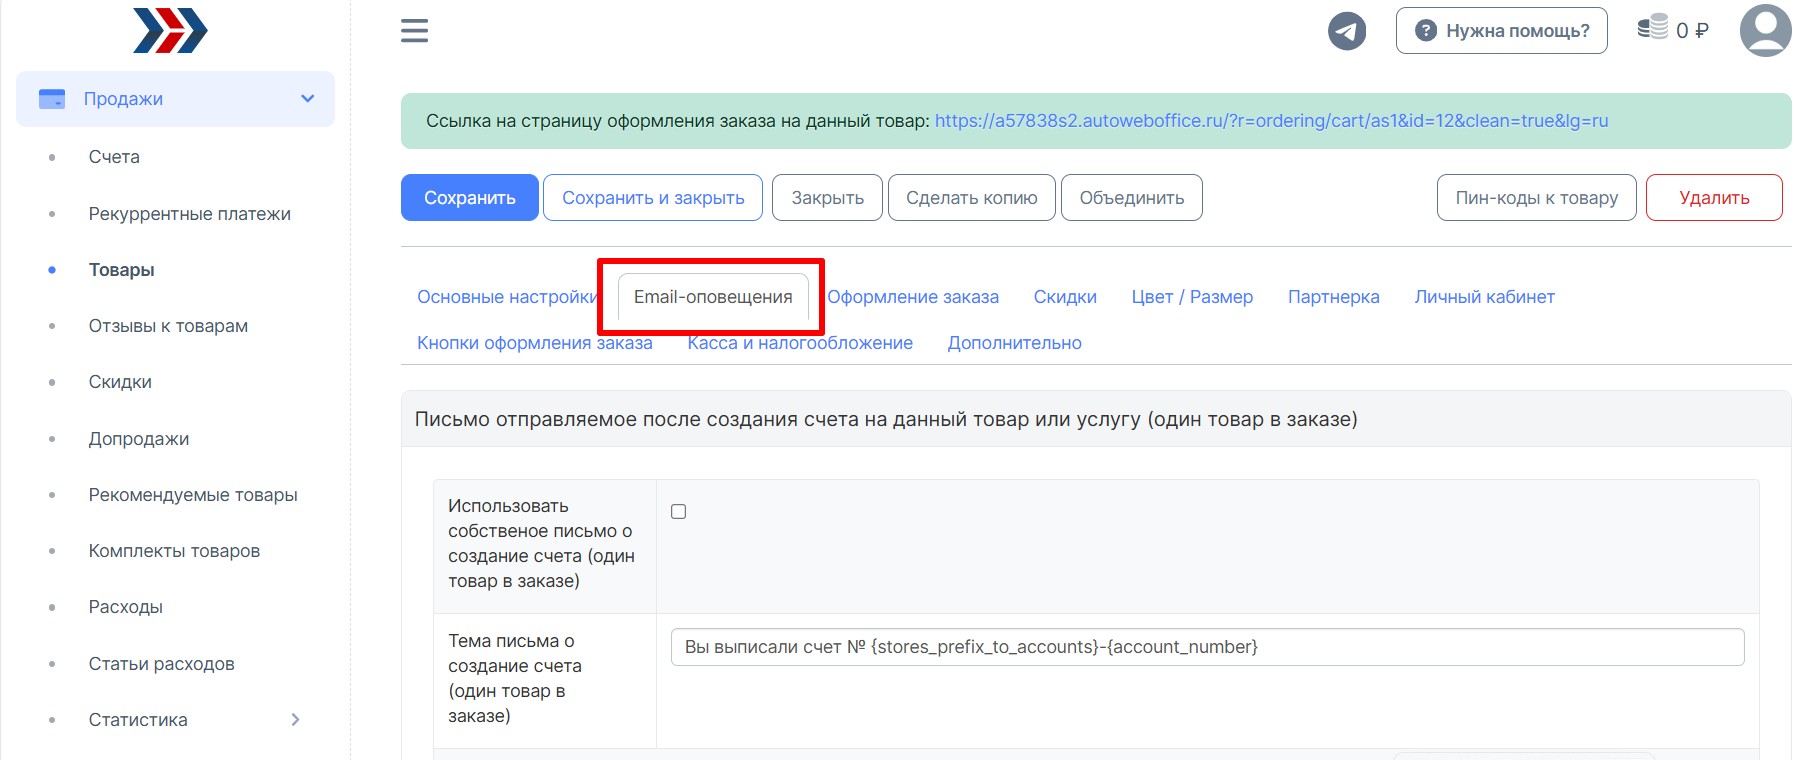1809x760 pixels.
Task: Click the AutoWebOffice logo
Action: 170,31
